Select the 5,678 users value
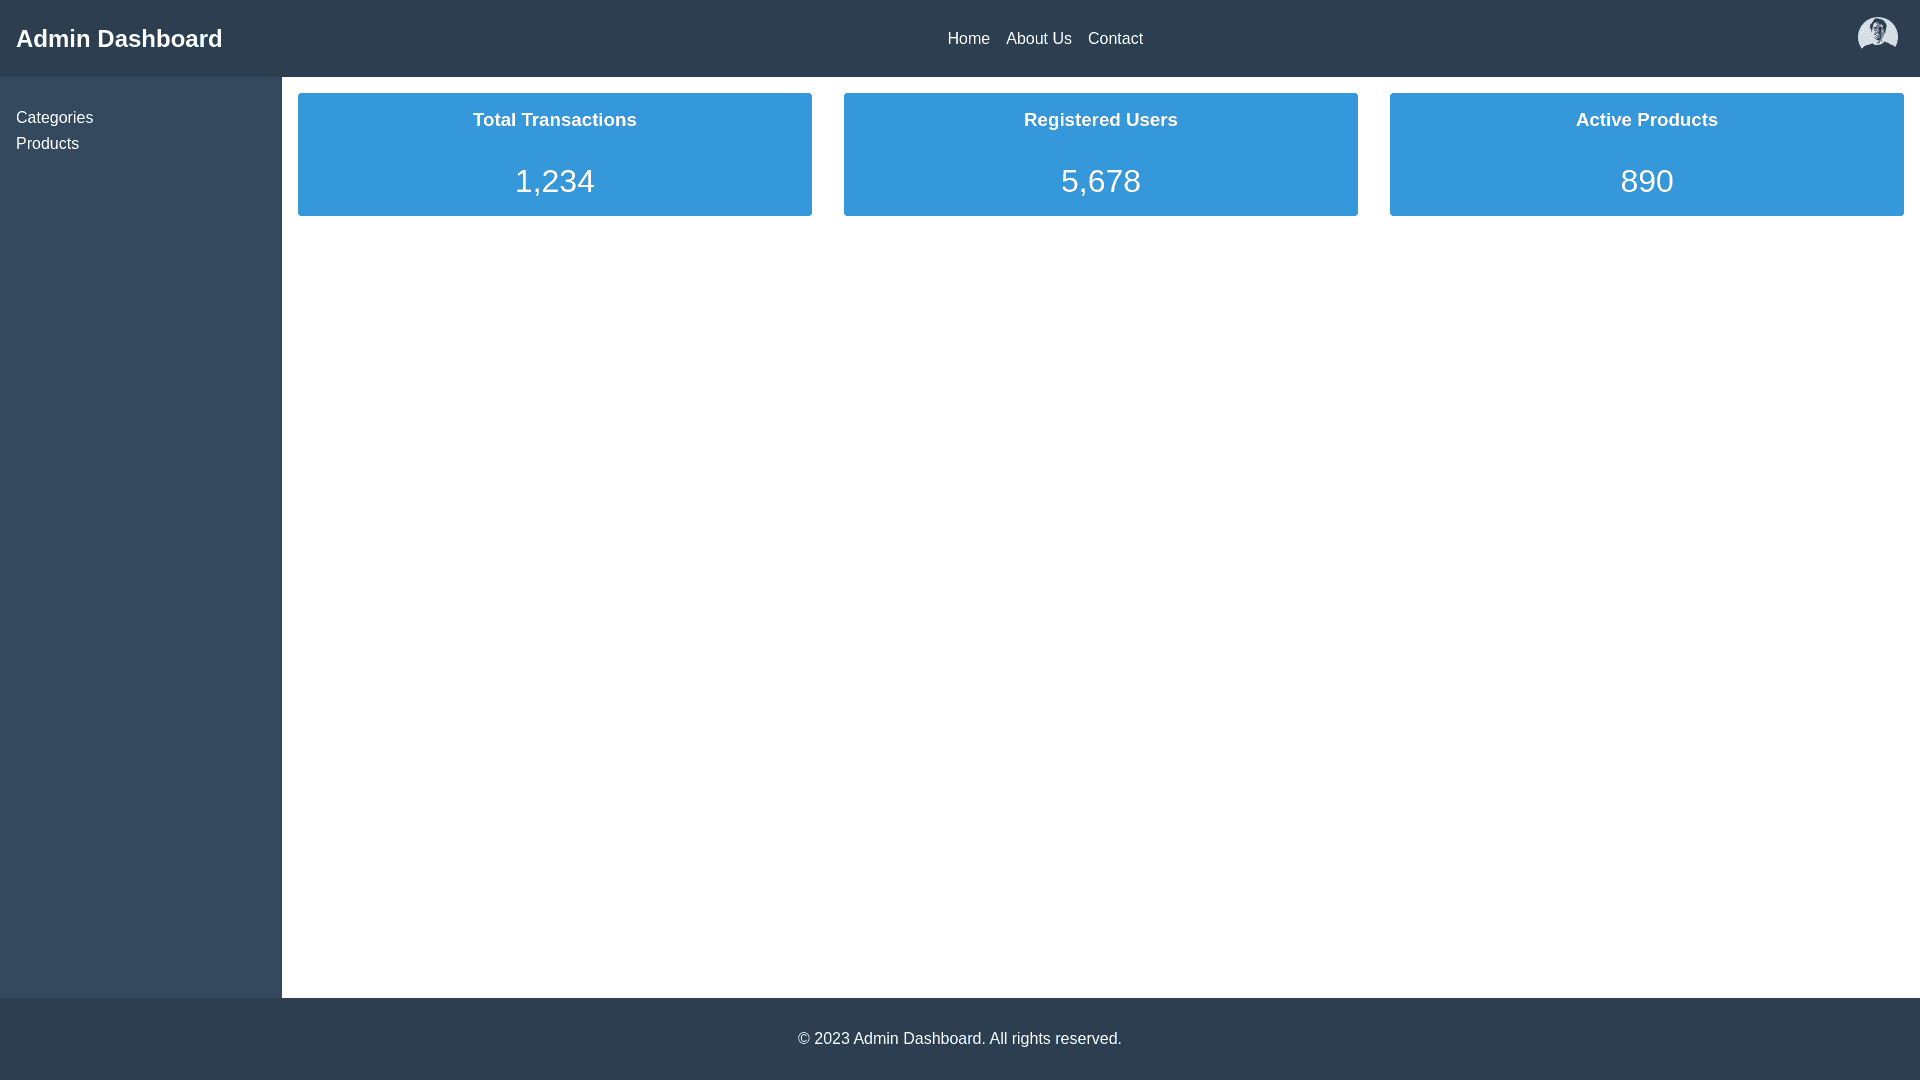1920x1080 pixels. tap(1100, 181)
